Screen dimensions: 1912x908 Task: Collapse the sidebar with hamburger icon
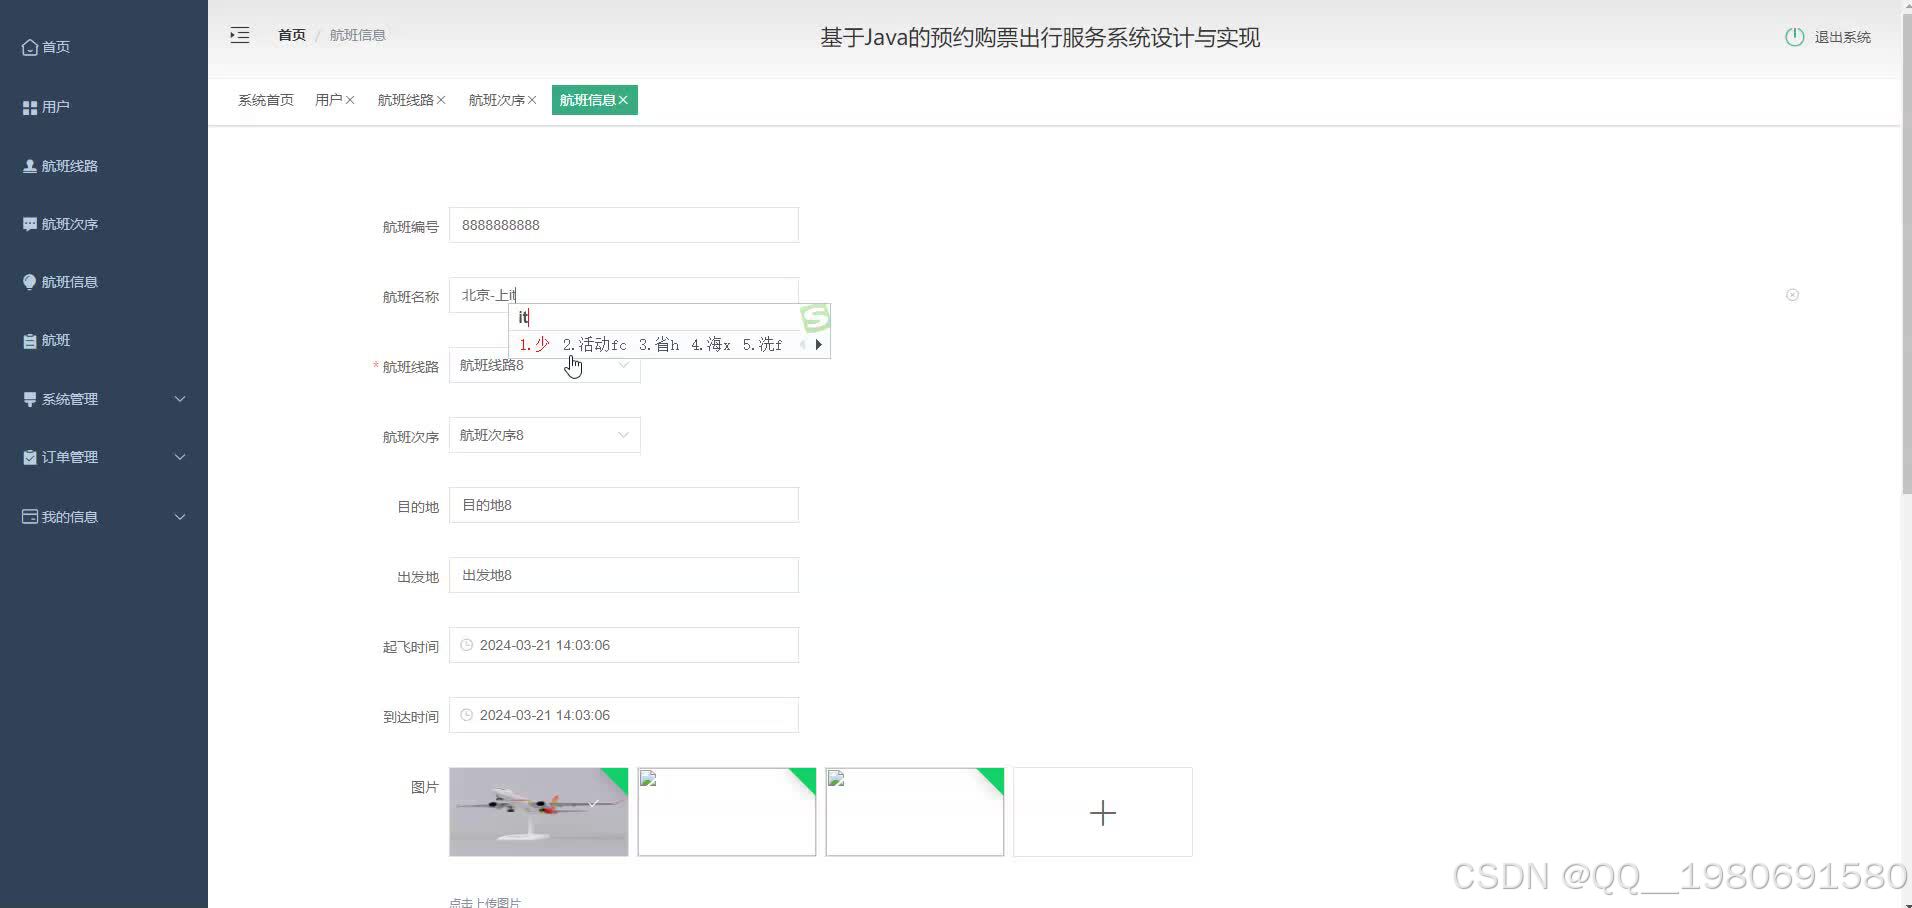240,34
